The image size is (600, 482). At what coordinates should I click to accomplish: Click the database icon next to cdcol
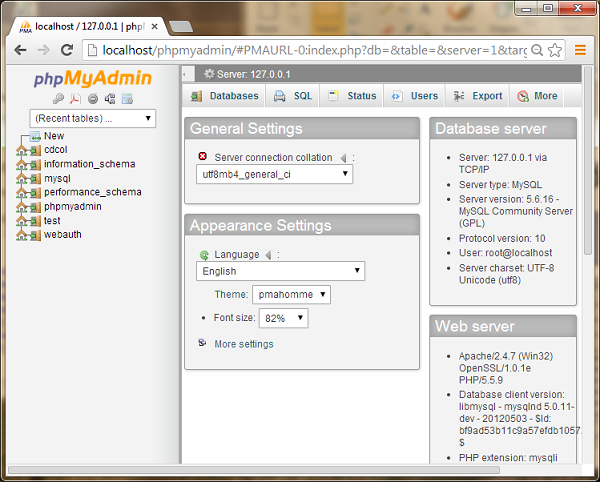pos(35,150)
